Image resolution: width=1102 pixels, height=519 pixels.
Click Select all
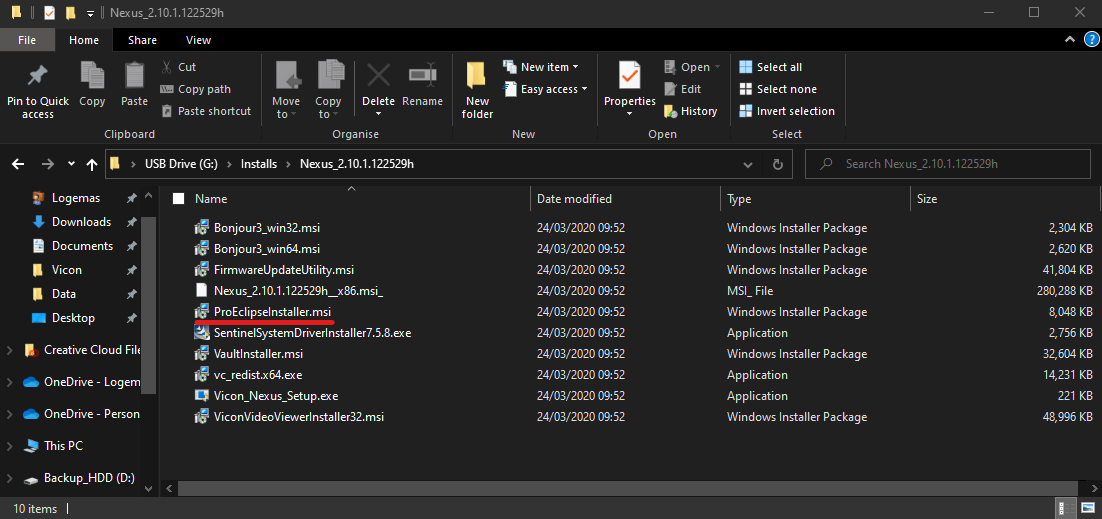[x=770, y=67]
